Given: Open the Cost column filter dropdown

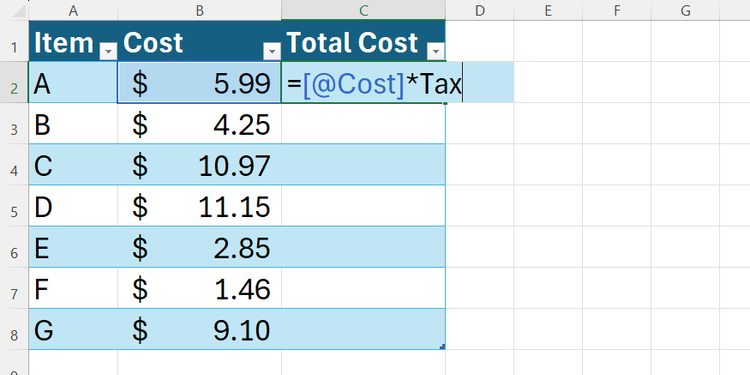Looking at the screenshot, I should (272, 51).
